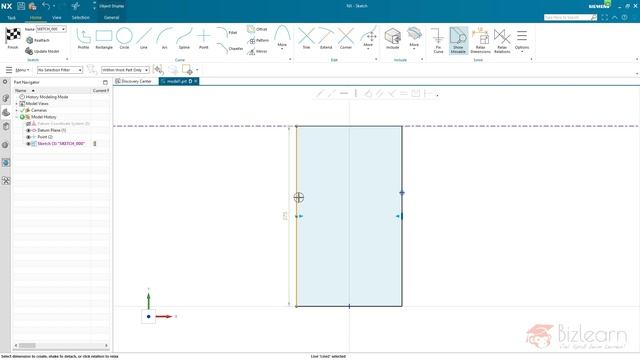Select the Rectangle tool

click(104, 39)
